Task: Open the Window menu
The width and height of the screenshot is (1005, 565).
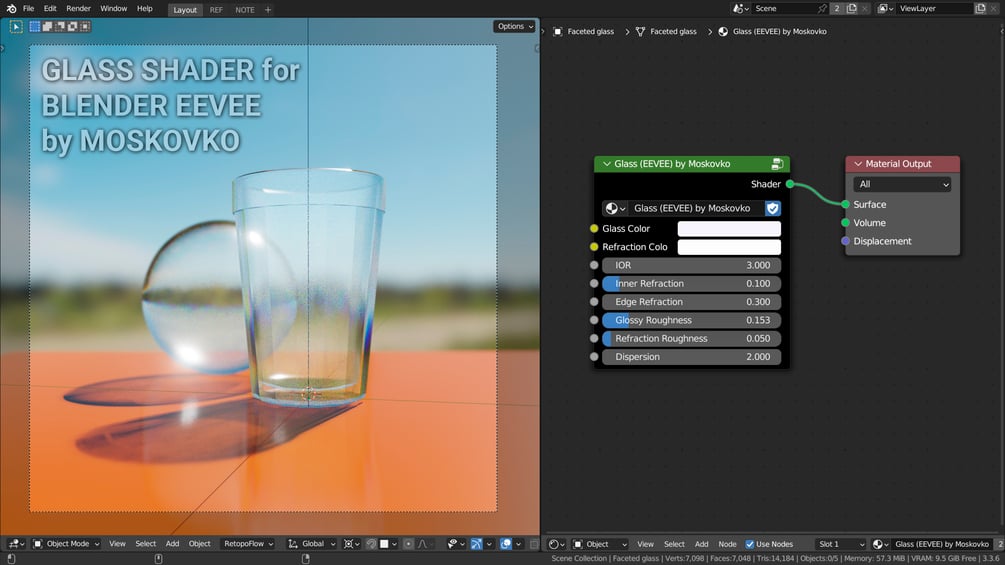Action: 113,8
